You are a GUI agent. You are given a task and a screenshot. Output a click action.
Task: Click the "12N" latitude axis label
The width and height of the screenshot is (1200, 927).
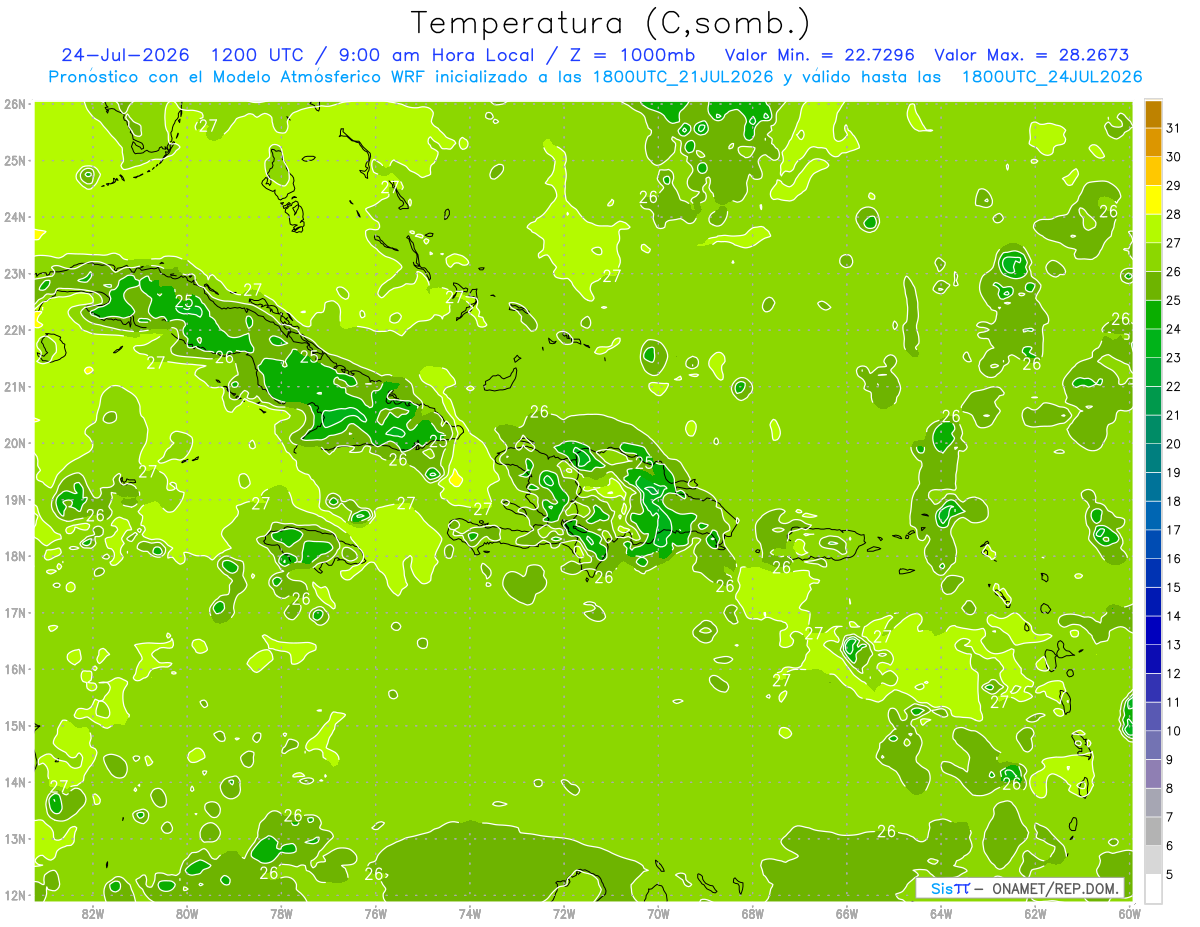point(15,895)
